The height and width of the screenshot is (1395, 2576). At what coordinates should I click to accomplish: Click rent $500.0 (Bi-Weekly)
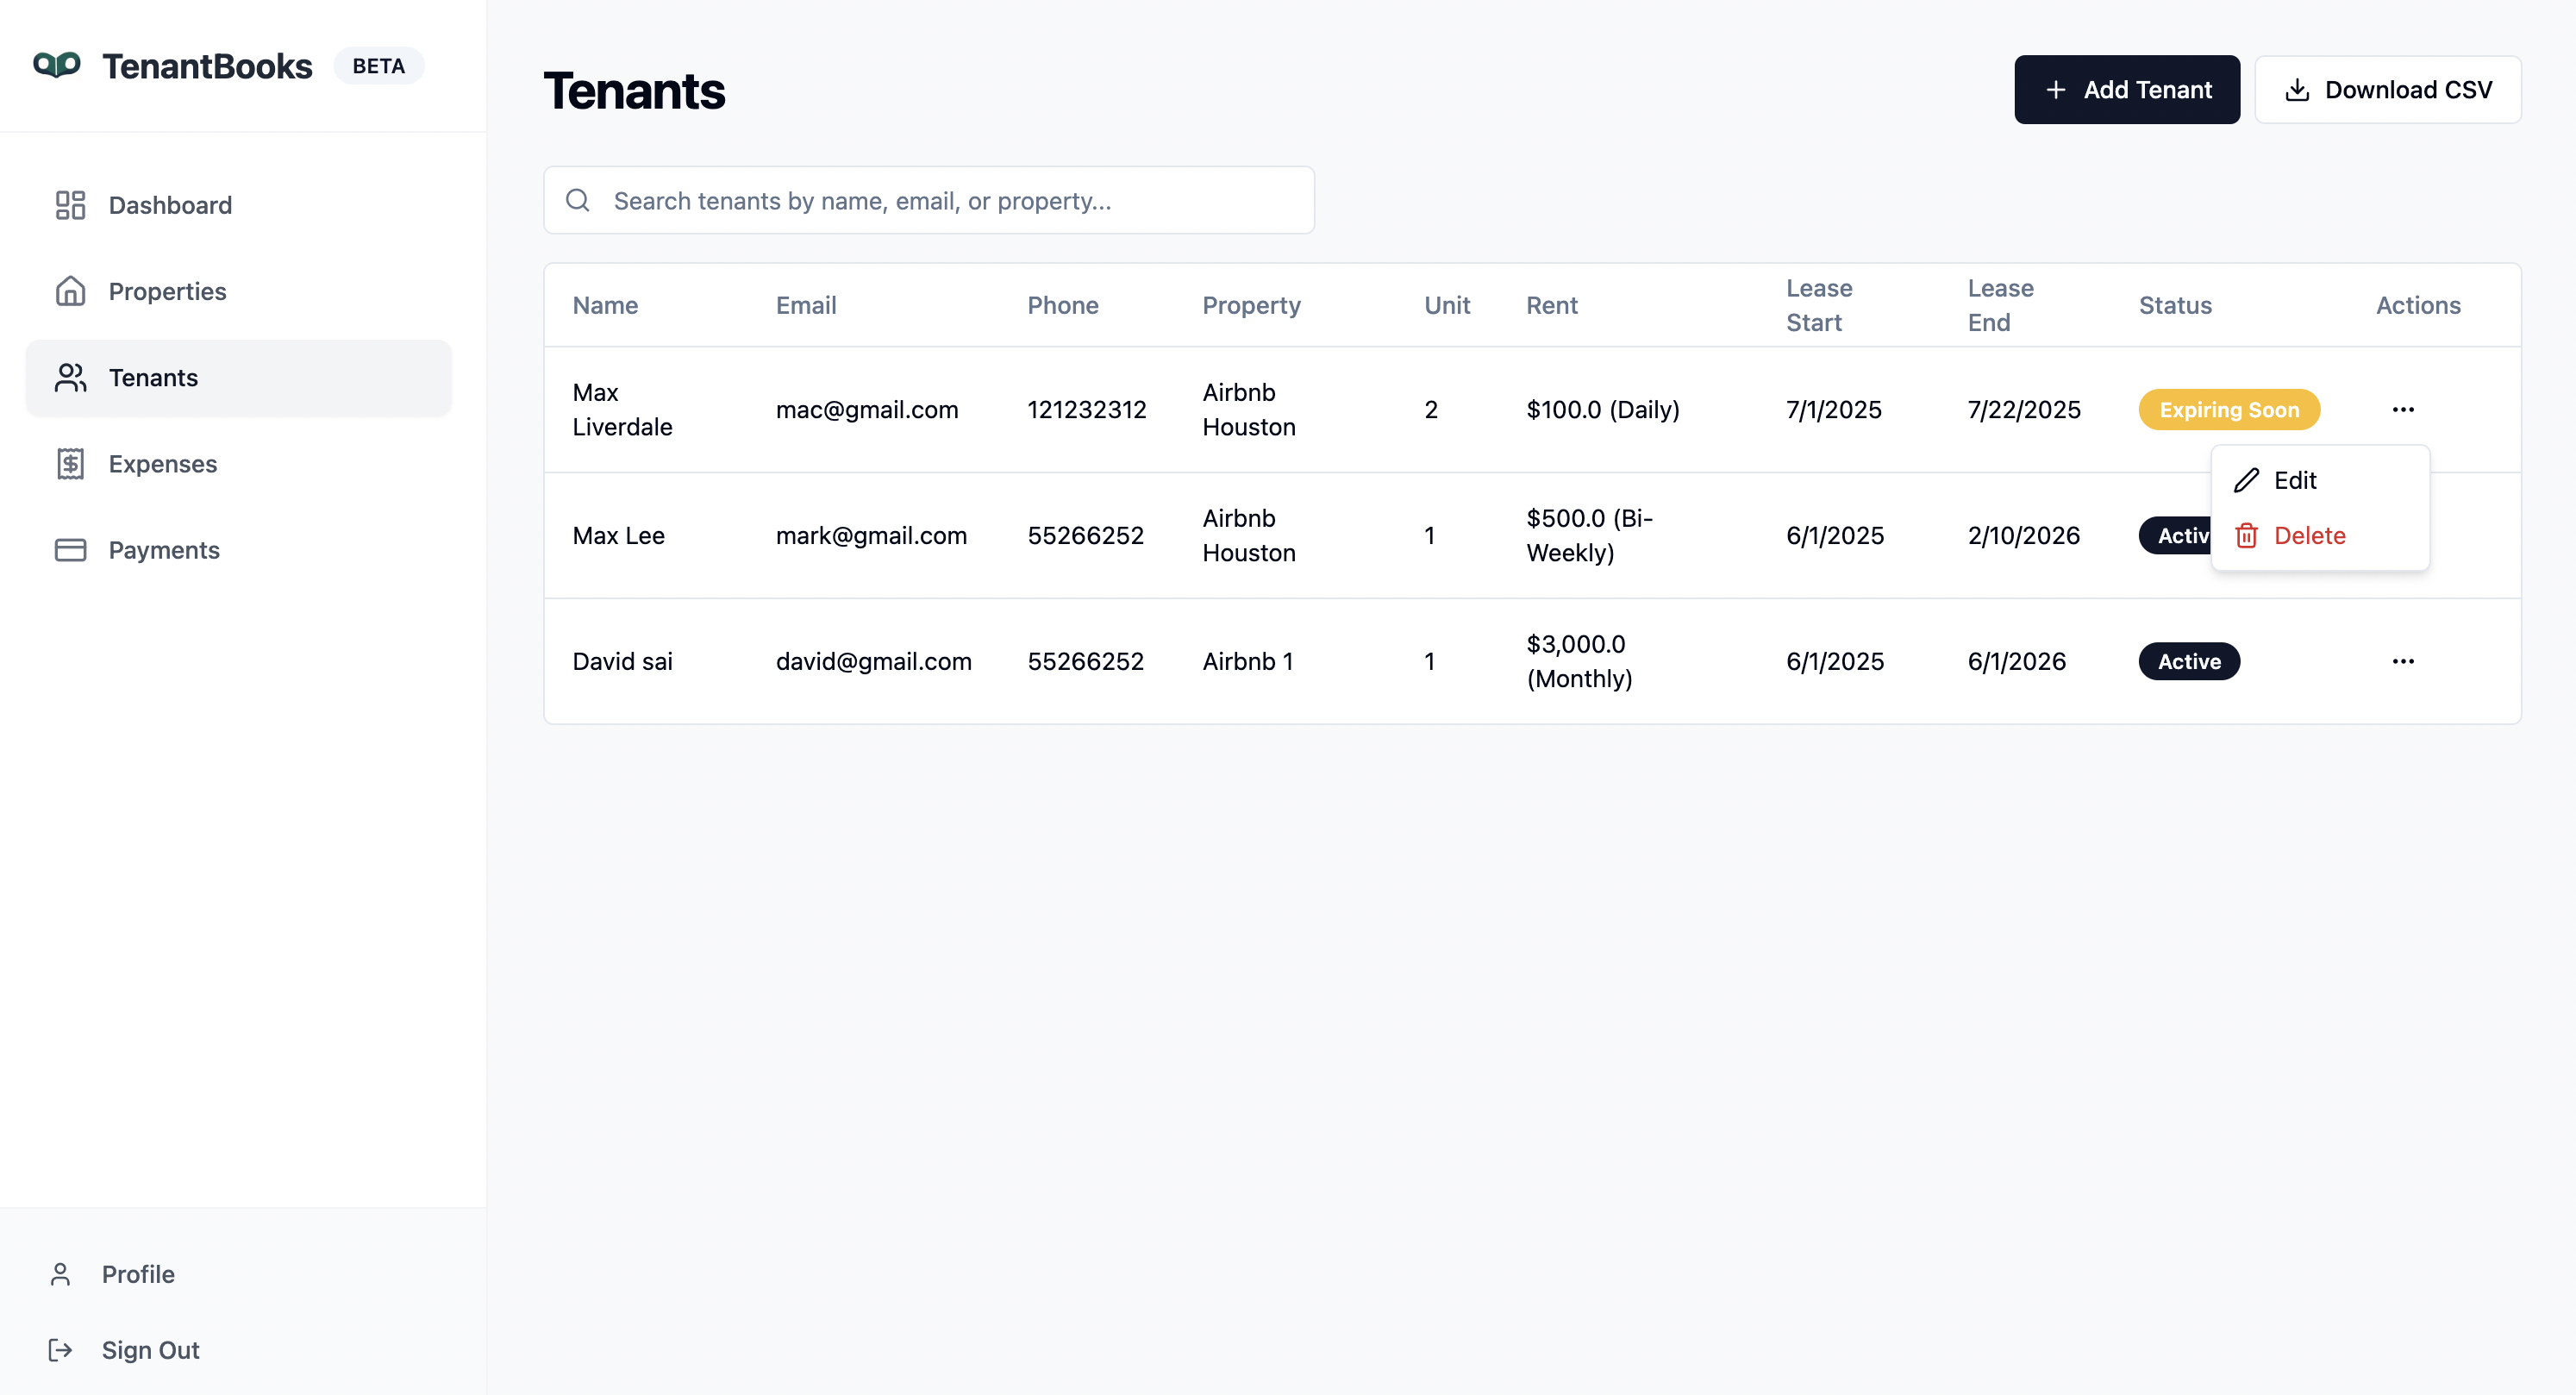1589,535
